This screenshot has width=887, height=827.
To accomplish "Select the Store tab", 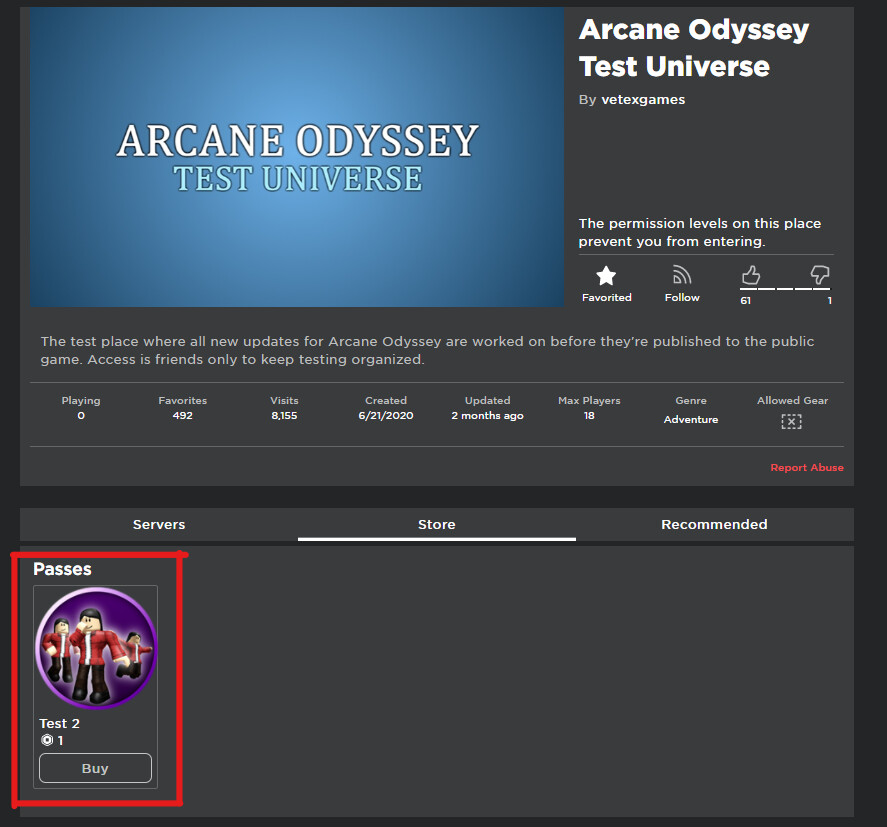I will [x=436, y=523].
